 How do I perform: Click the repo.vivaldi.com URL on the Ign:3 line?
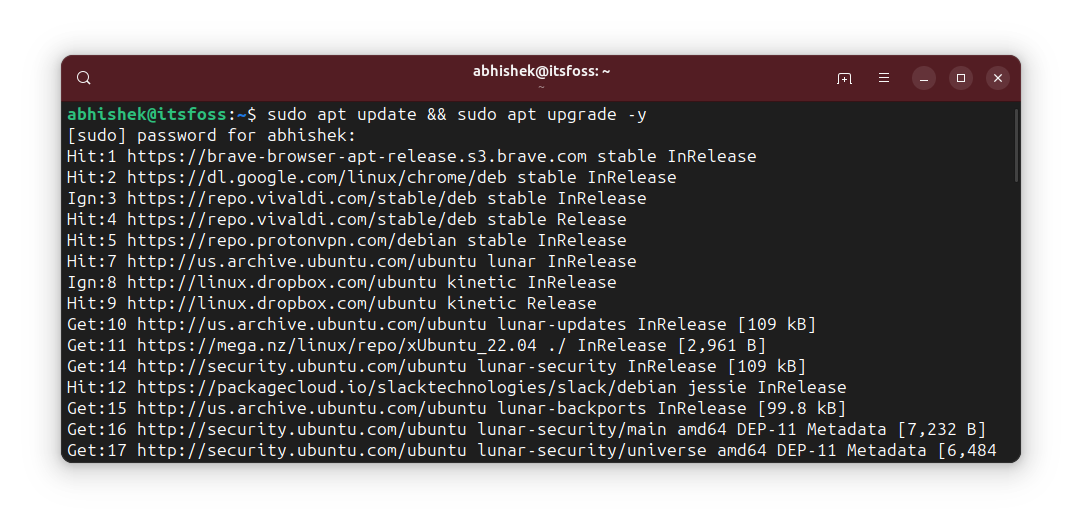pos(302,199)
